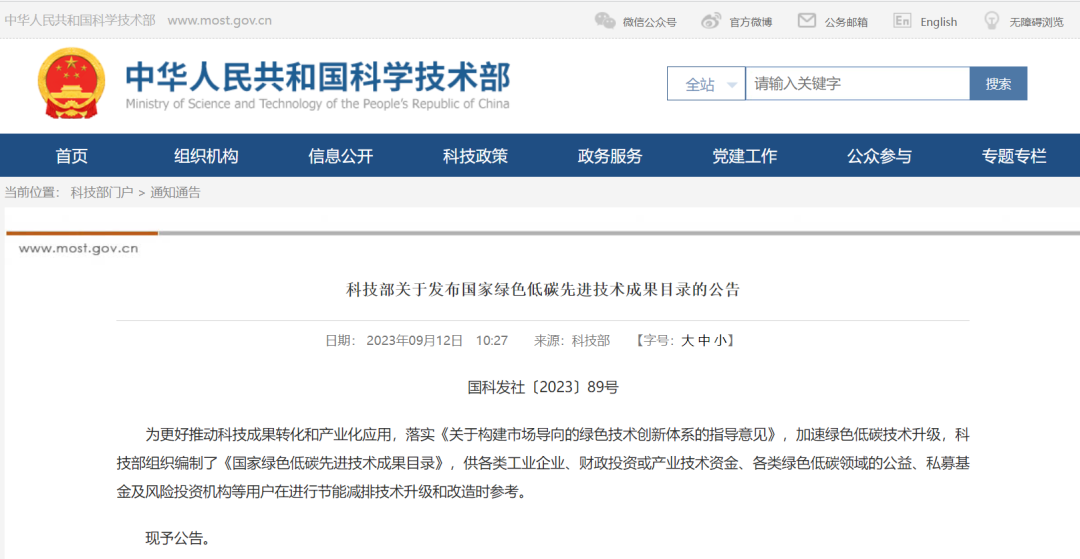The height and width of the screenshot is (559, 1080).
Task: Open the 官方微博 link
Action: [x=751, y=22]
